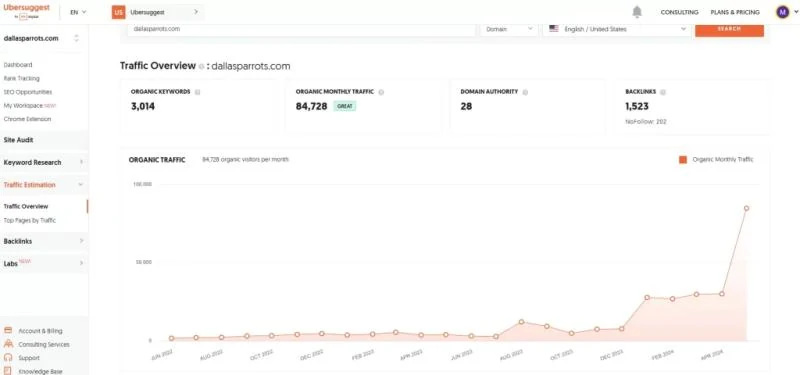The height and width of the screenshot is (375, 800).
Task: Select Traffic Overview sub-item
Action: pos(26,207)
